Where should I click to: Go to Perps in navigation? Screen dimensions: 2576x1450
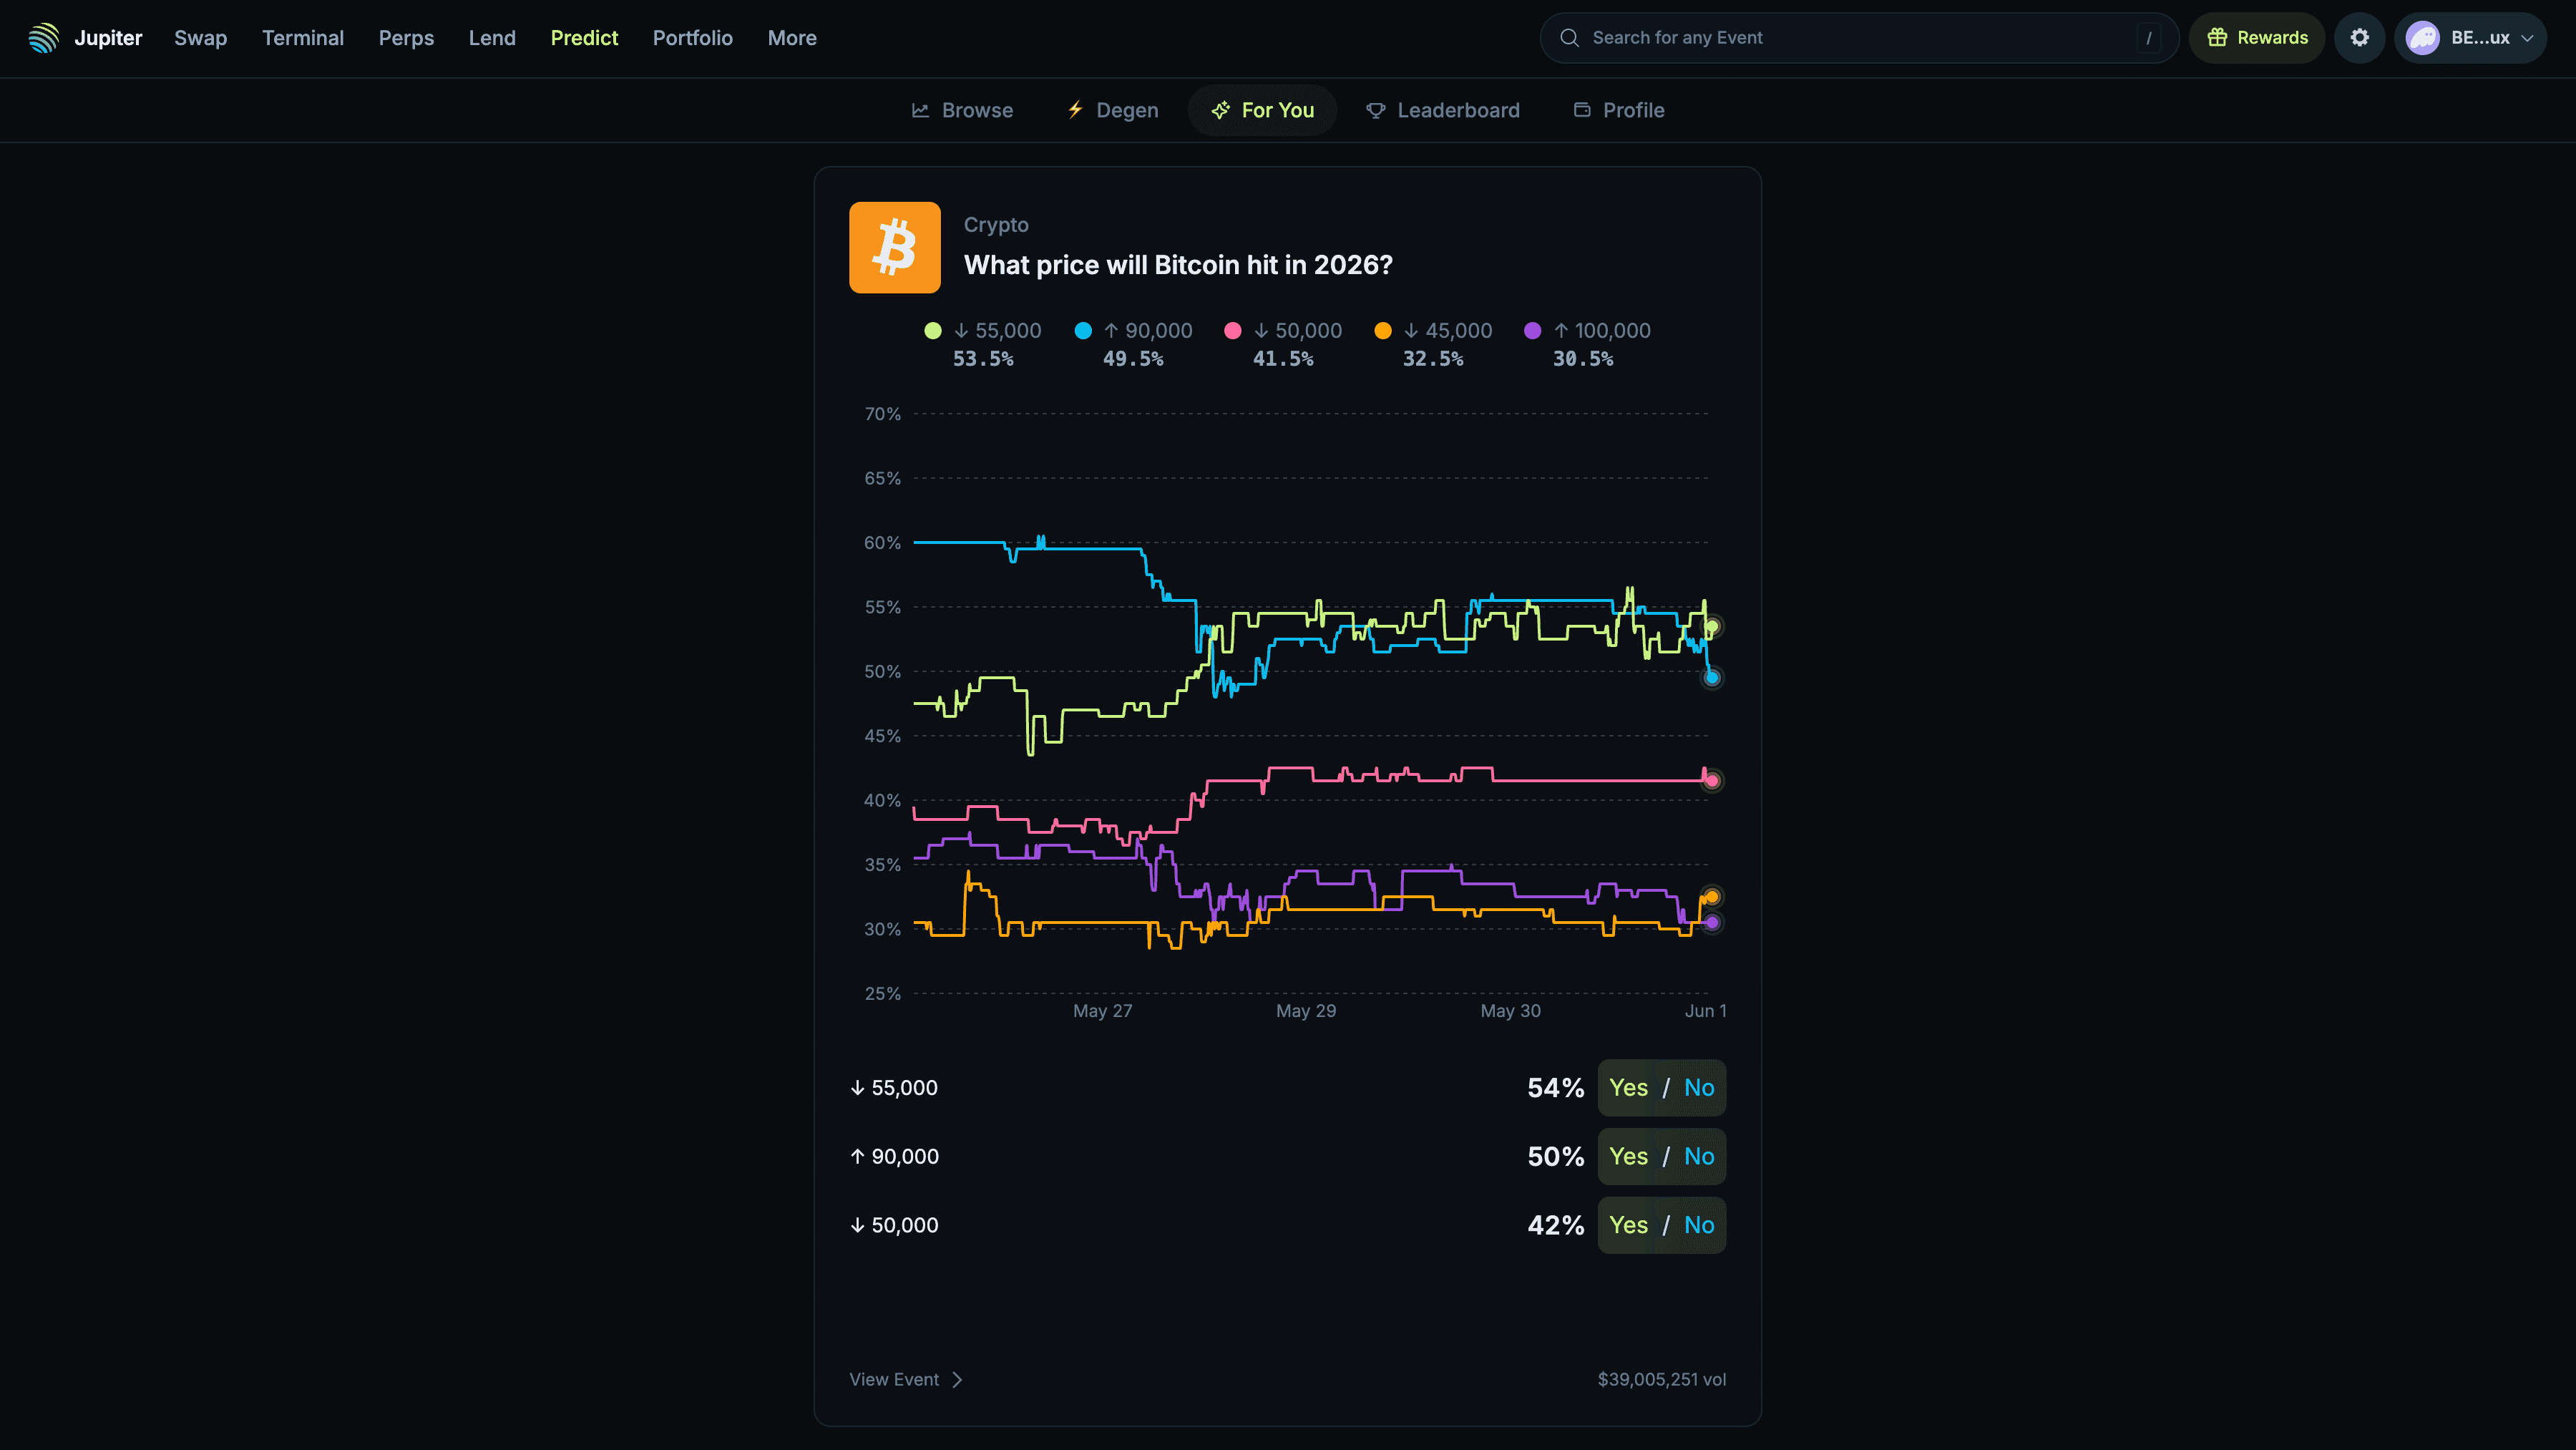tap(406, 38)
